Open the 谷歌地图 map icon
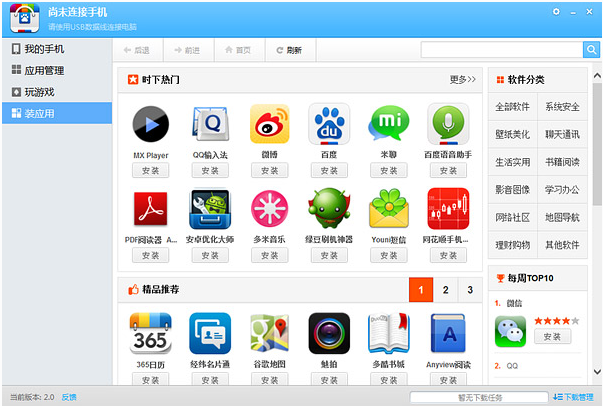Viewport: 603px width, 406px height. coord(270,333)
